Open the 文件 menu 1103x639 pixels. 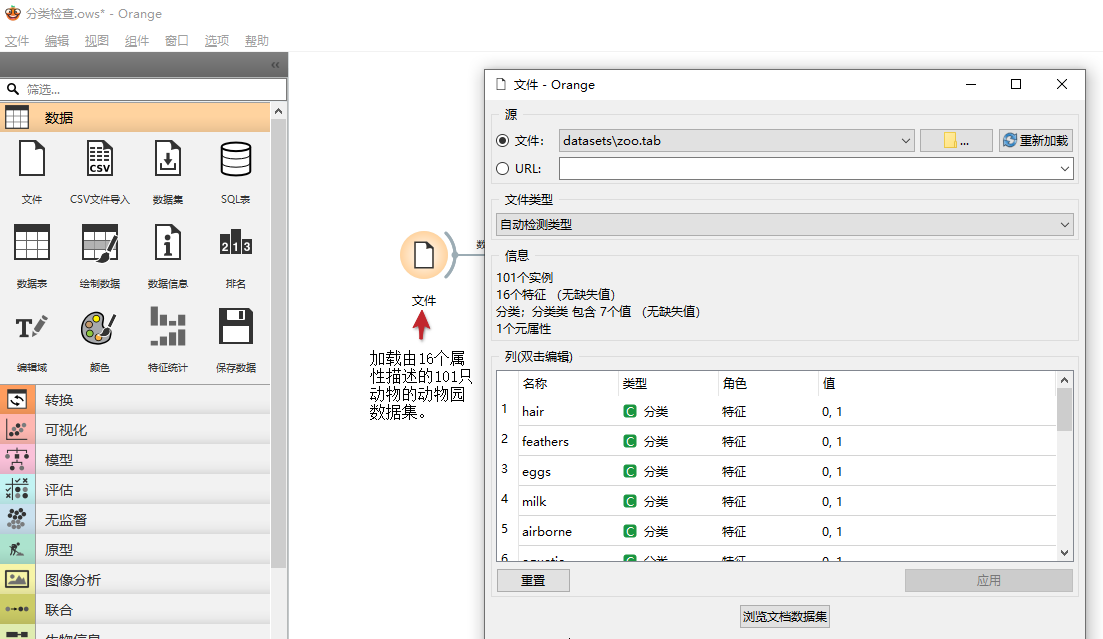click(x=17, y=41)
